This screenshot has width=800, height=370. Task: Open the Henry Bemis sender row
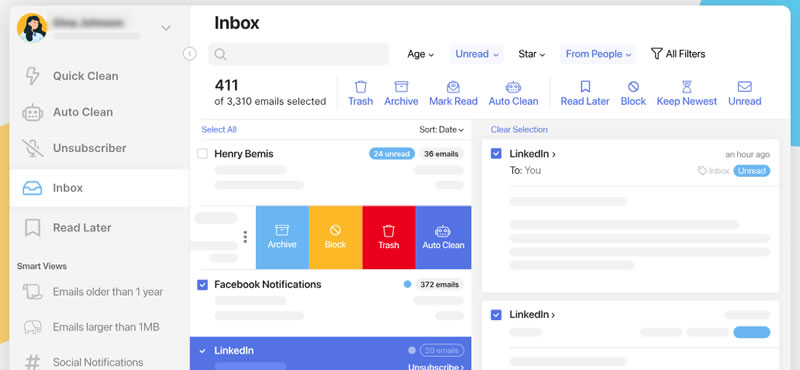tap(331, 172)
